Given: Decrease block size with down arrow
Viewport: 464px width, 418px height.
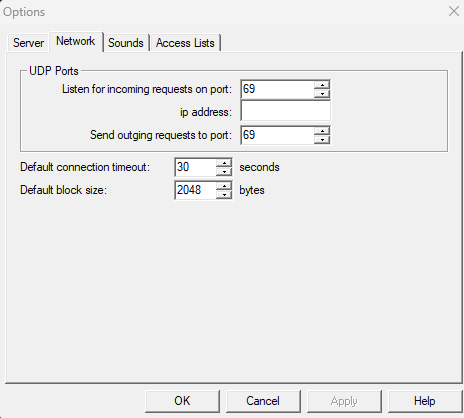Looking at the screenshot, I should point(224,195).
